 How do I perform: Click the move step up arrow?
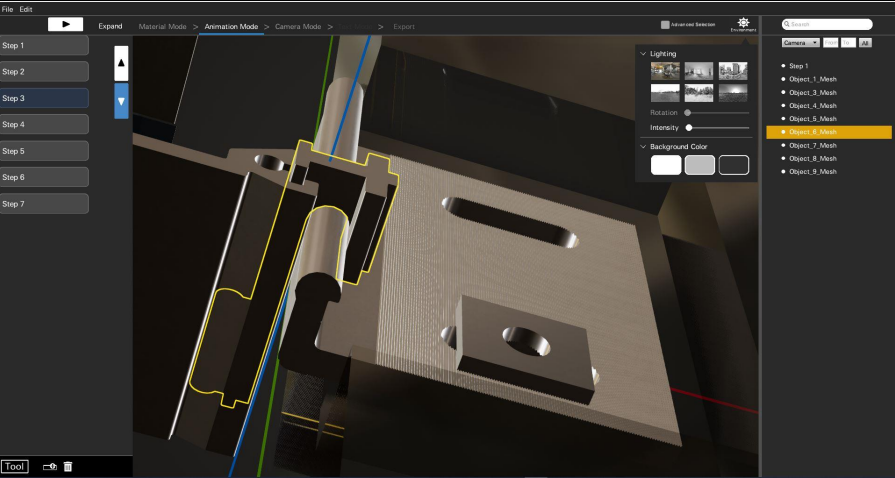[121, 62]
